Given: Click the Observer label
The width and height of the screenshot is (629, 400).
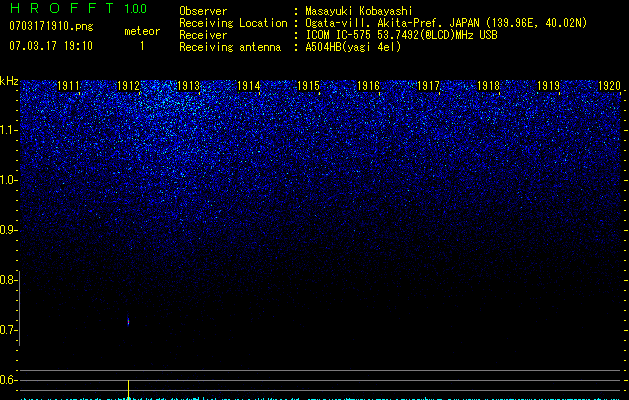Looking at the screenshot, I should [x=203, y=11].
